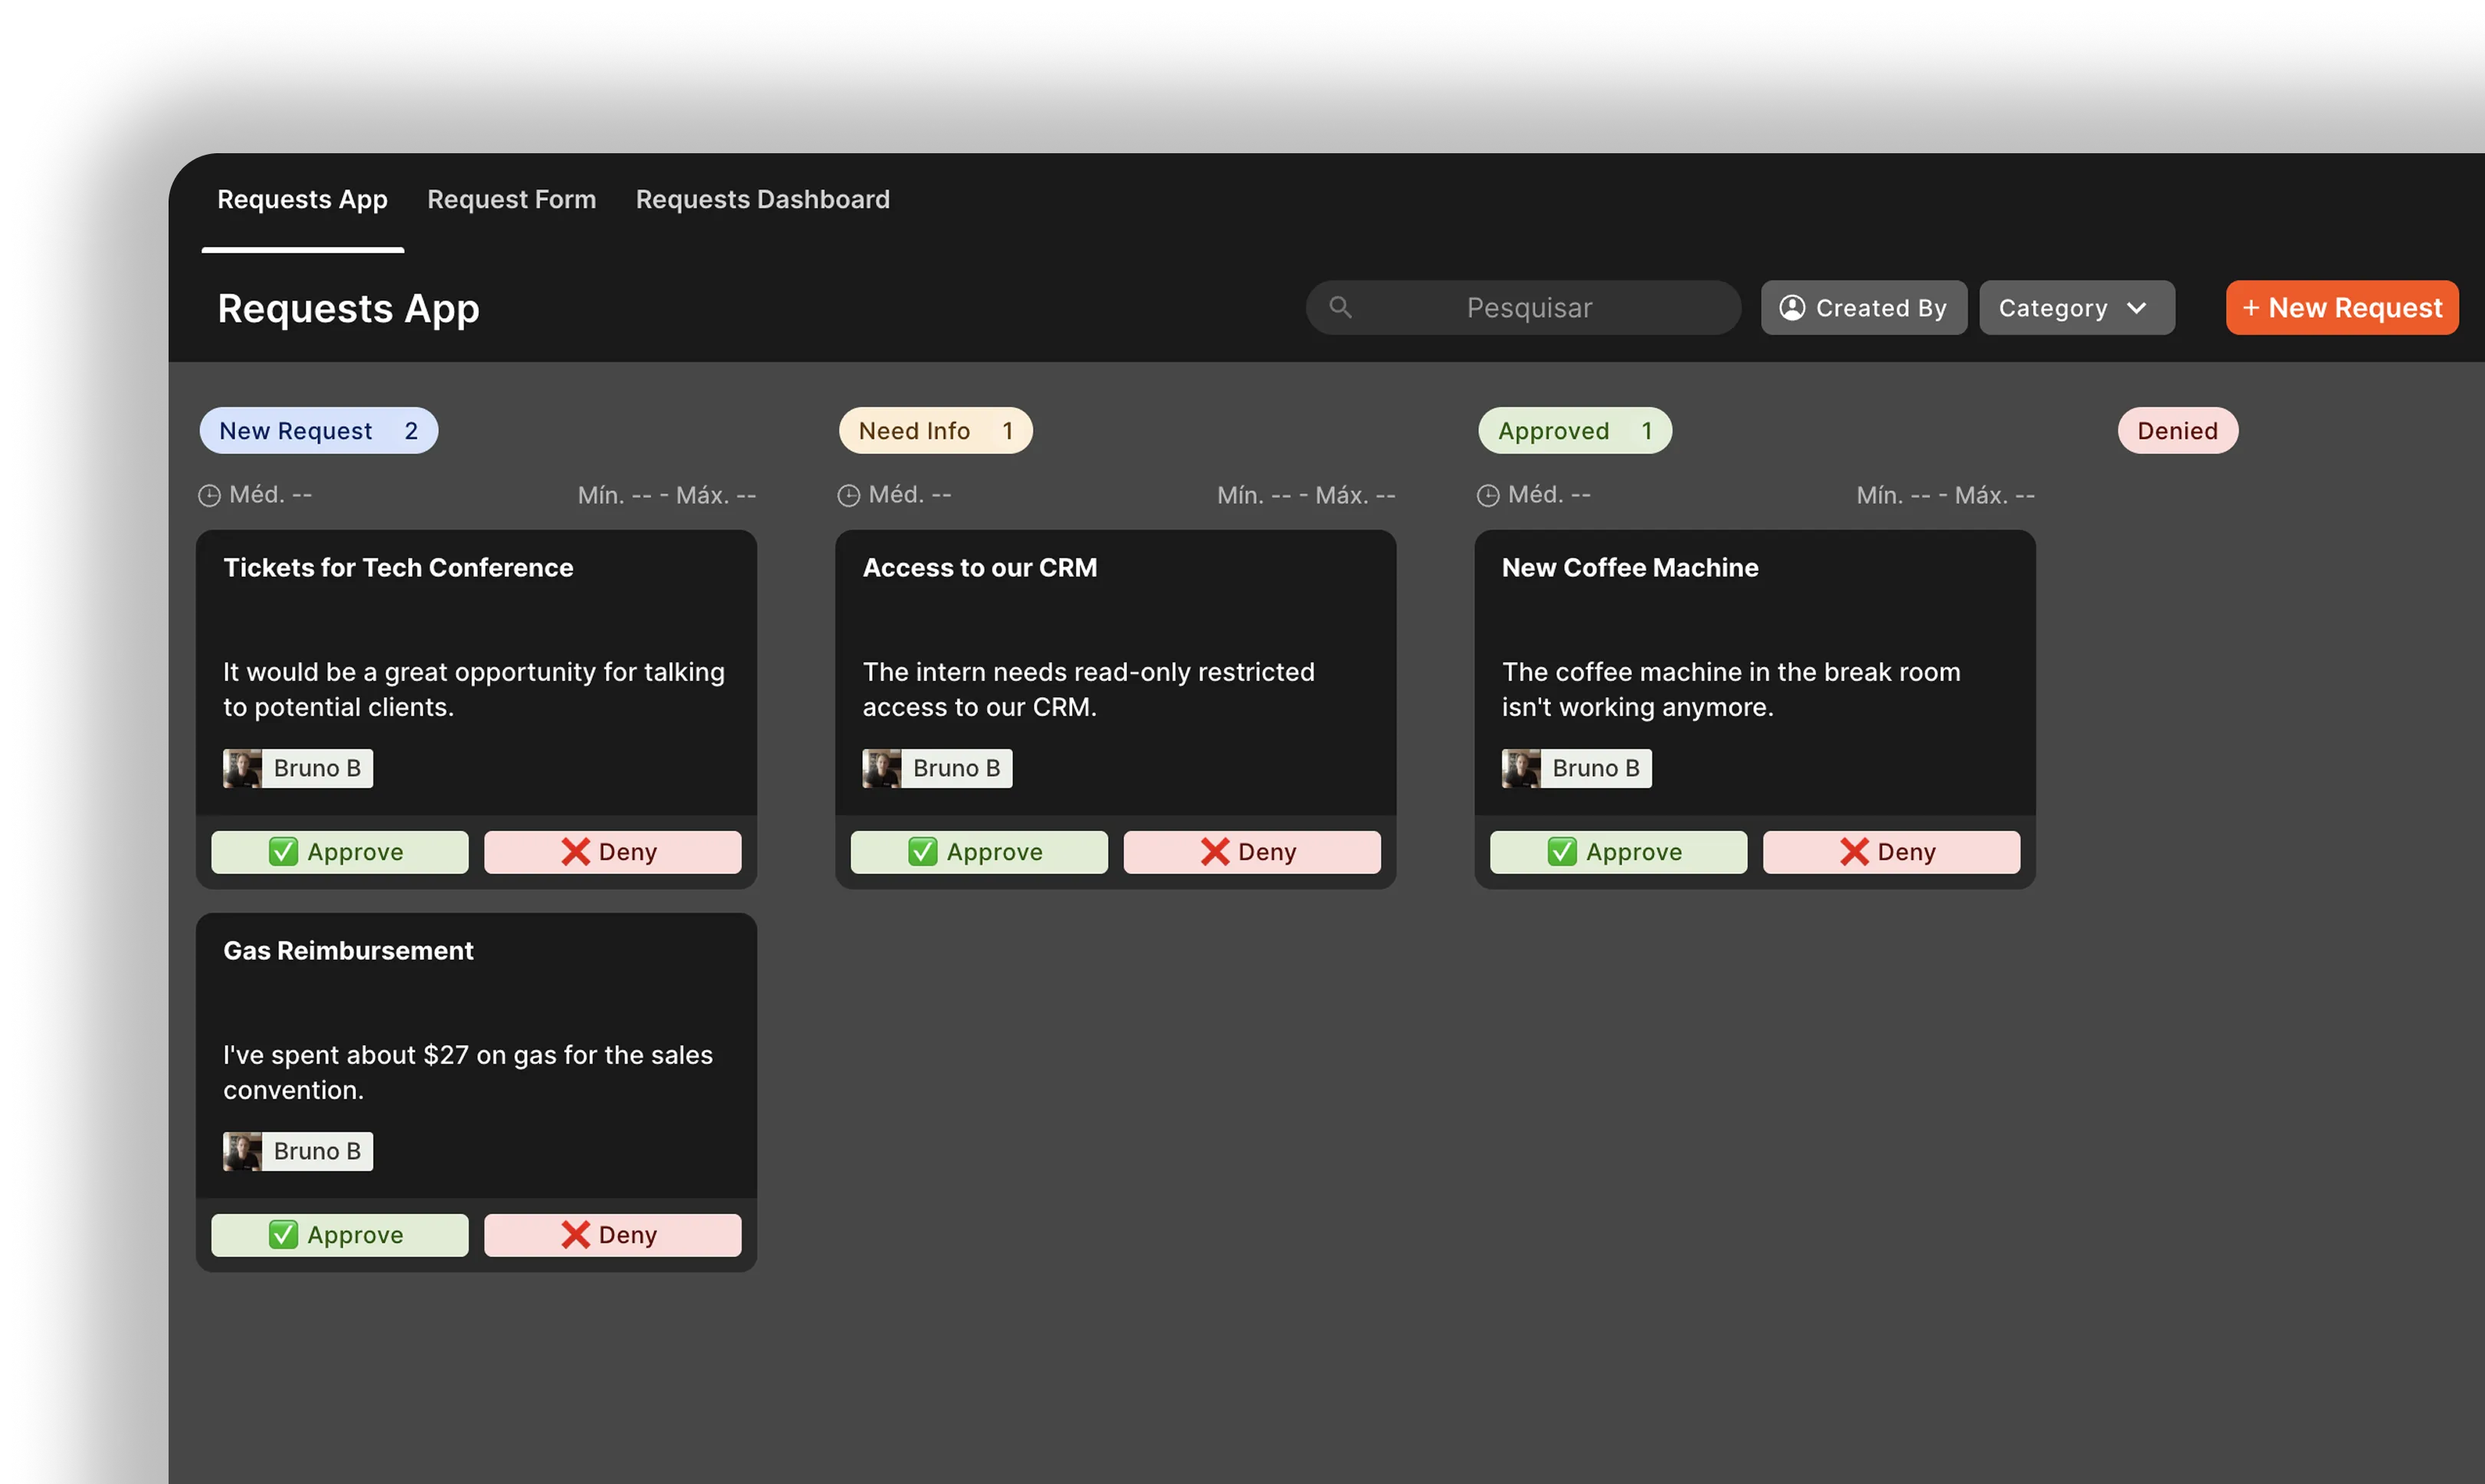Switch to Request Form tab

511,200
